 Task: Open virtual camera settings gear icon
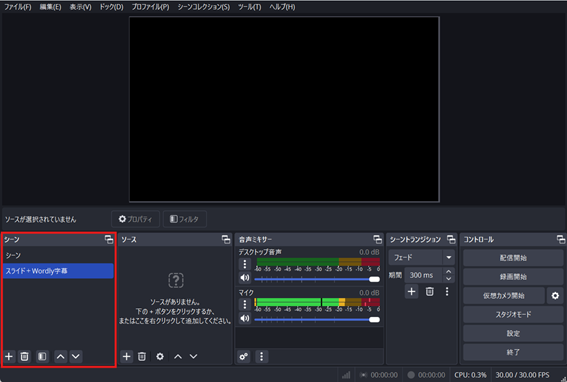pos(555,296)
